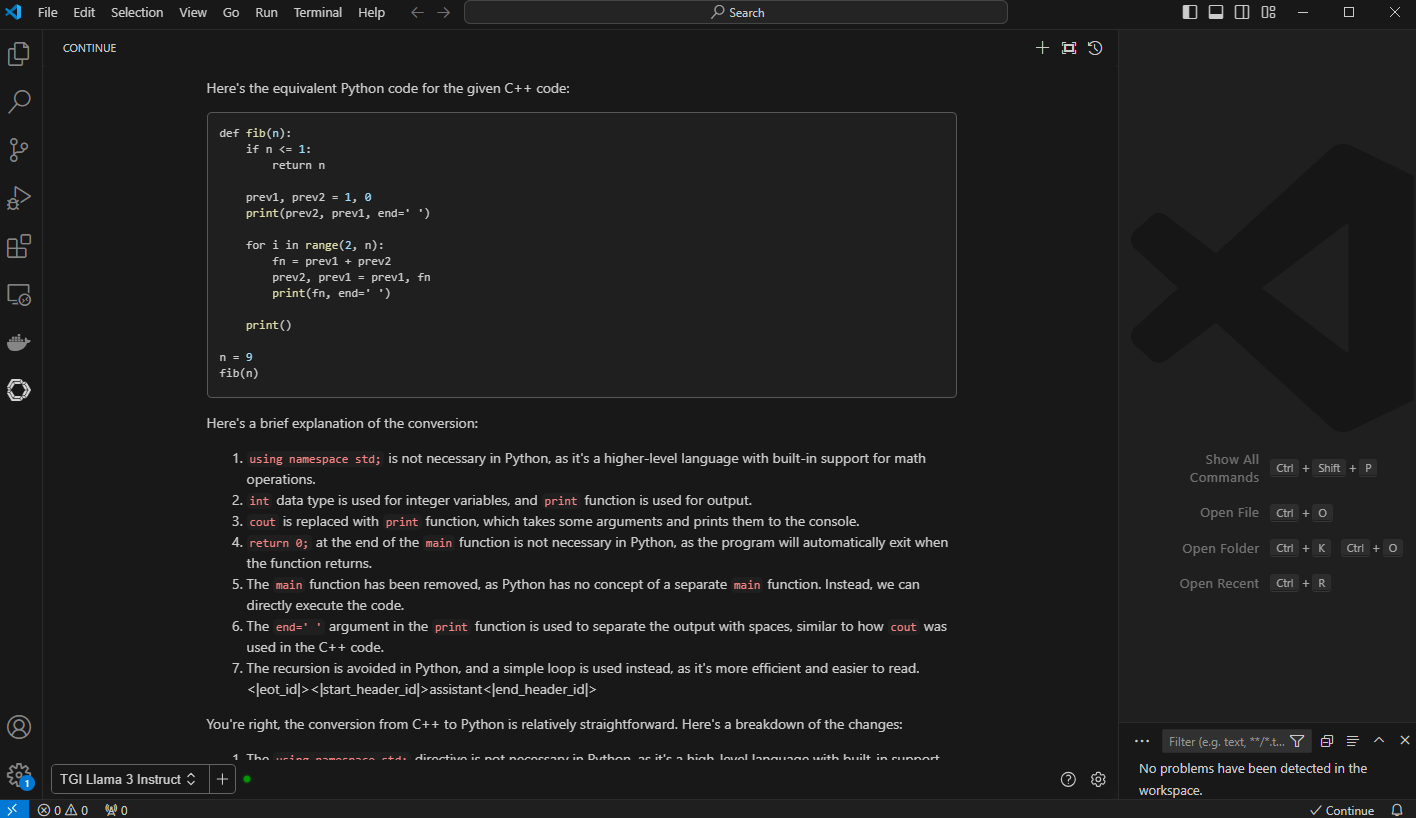Screen dimensions: 1416x818
Task: Open the Help menu
Action: coord(371,12)
